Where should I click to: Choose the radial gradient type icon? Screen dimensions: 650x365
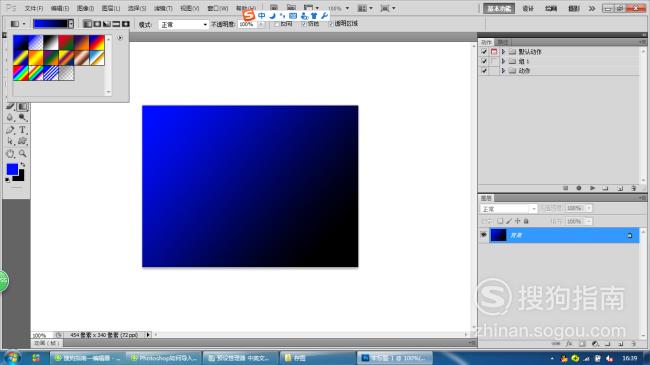pyautogui.click(x=97, y=24)
